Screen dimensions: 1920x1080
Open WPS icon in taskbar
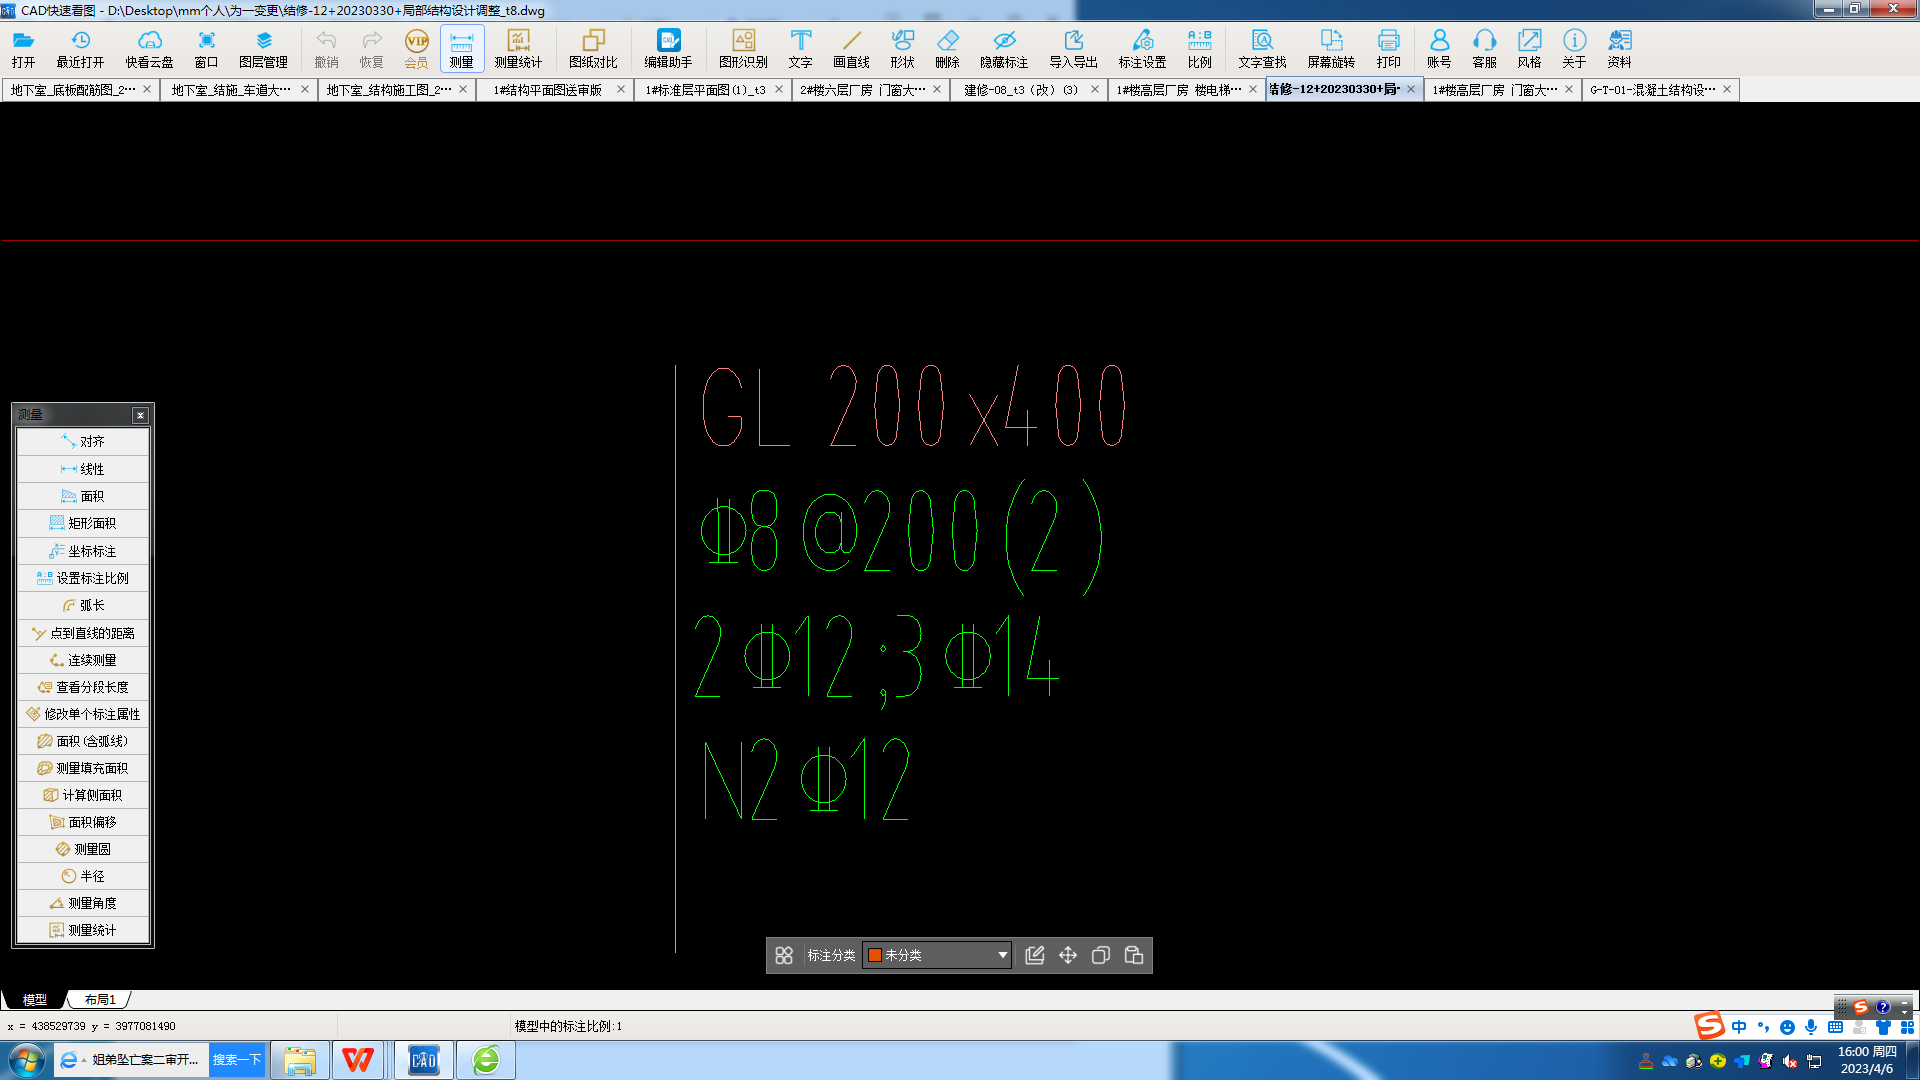(x=358, y=1060)
